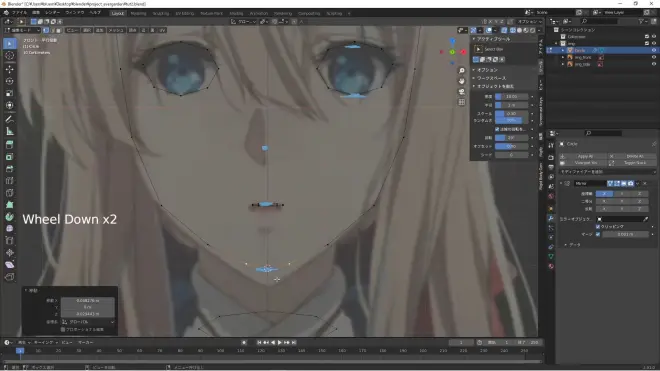Open the ファイル menu
Image resolution: width=660 pixels, height=371 pixels.
pyautogui.click(x=19, y=13)
